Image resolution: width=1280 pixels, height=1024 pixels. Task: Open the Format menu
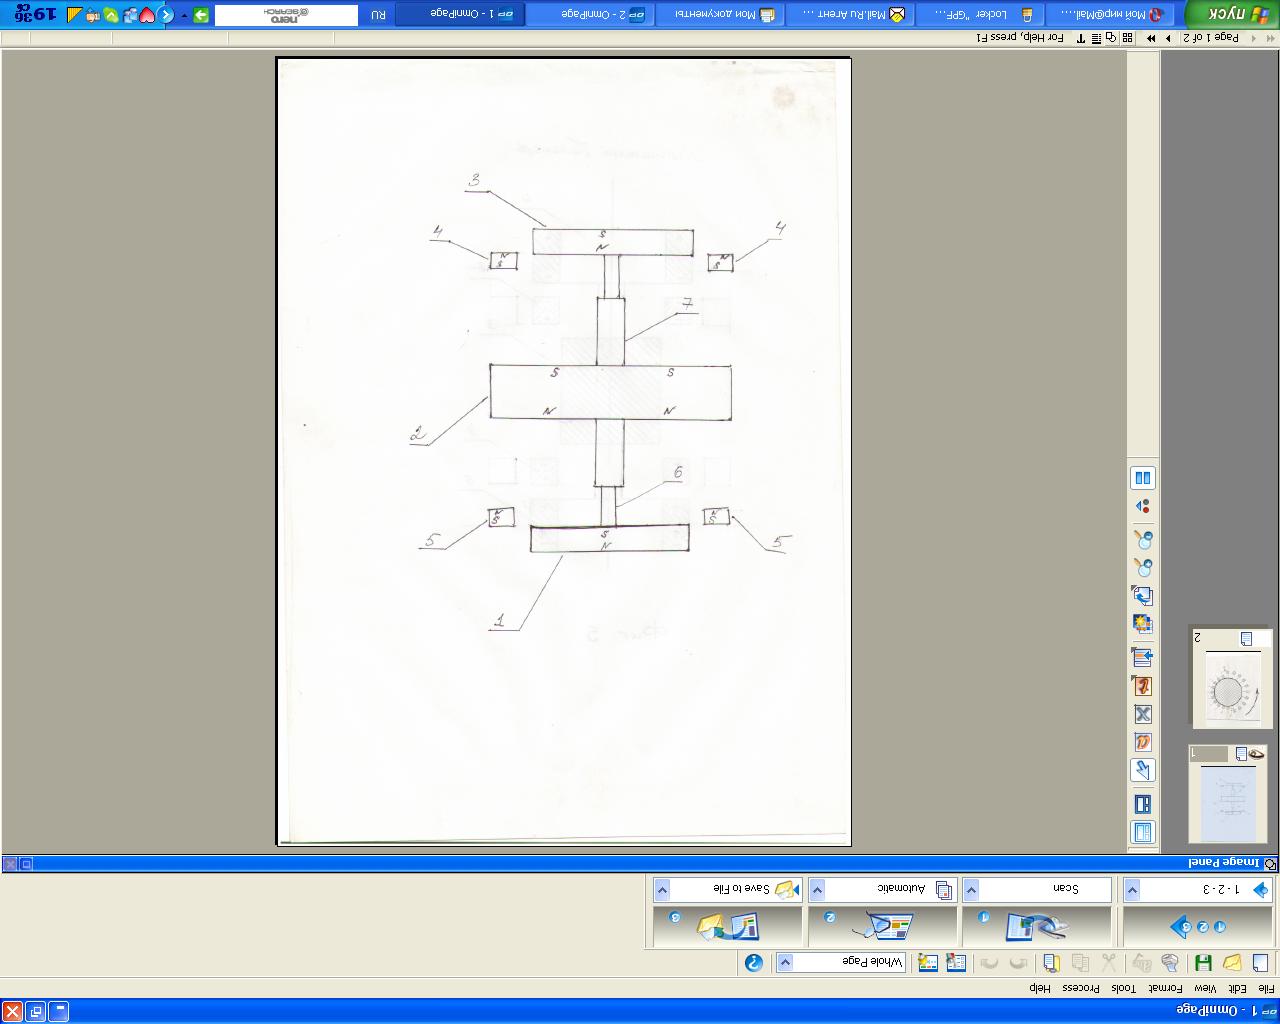coord(1165,988)
